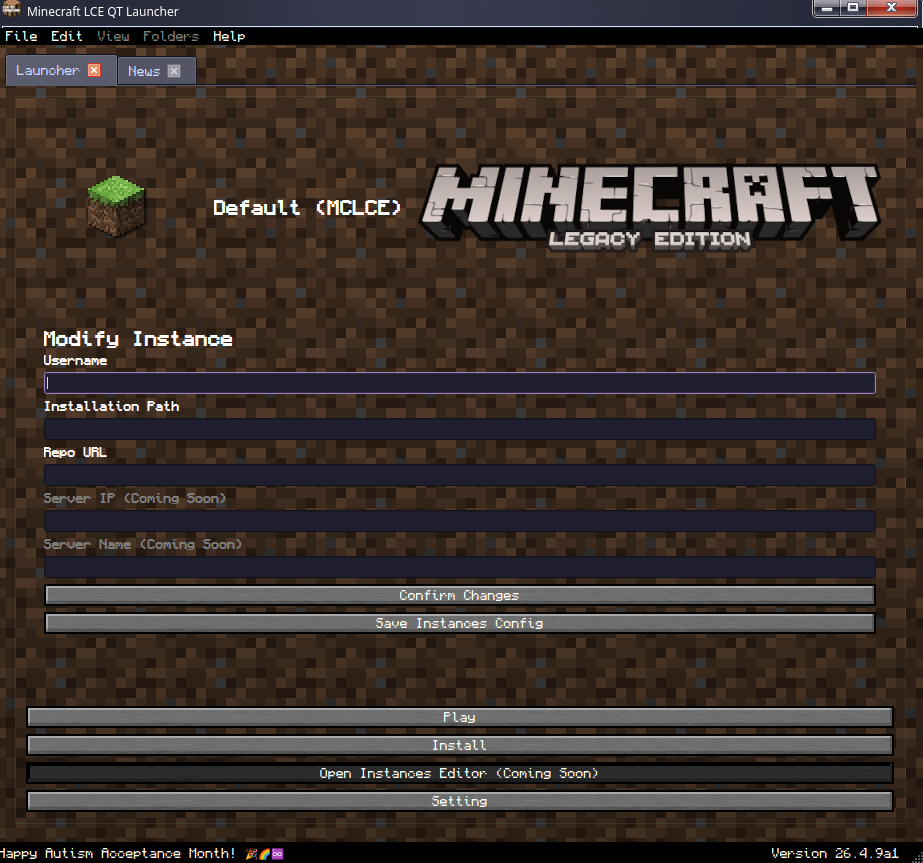The width and height of the screenshot is (923, 863).
Task: Focus the Repo URL input field
Action: pyautogui.click(x=460, y=474)
